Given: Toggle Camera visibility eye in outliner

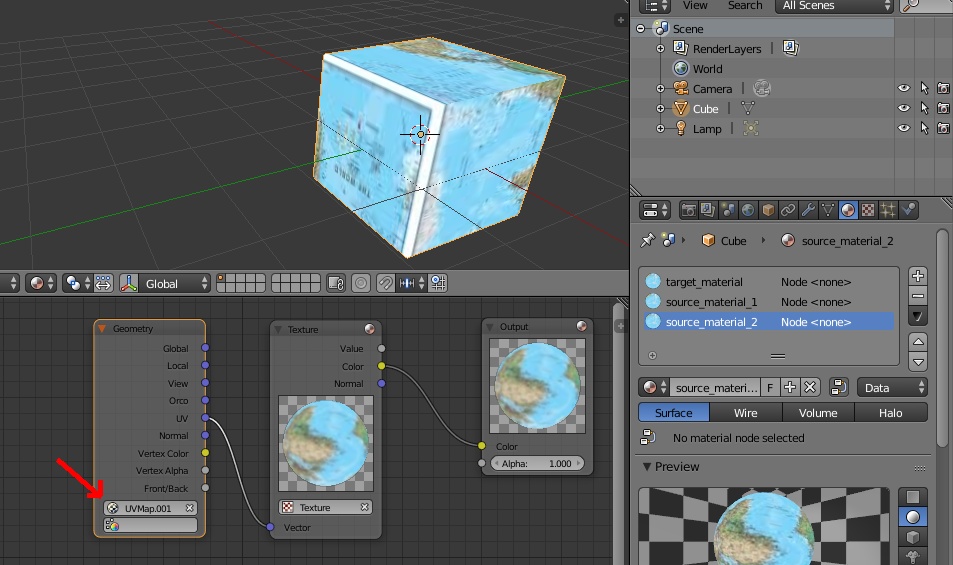Looking at the screenshot, I should [x=904, y=88].
